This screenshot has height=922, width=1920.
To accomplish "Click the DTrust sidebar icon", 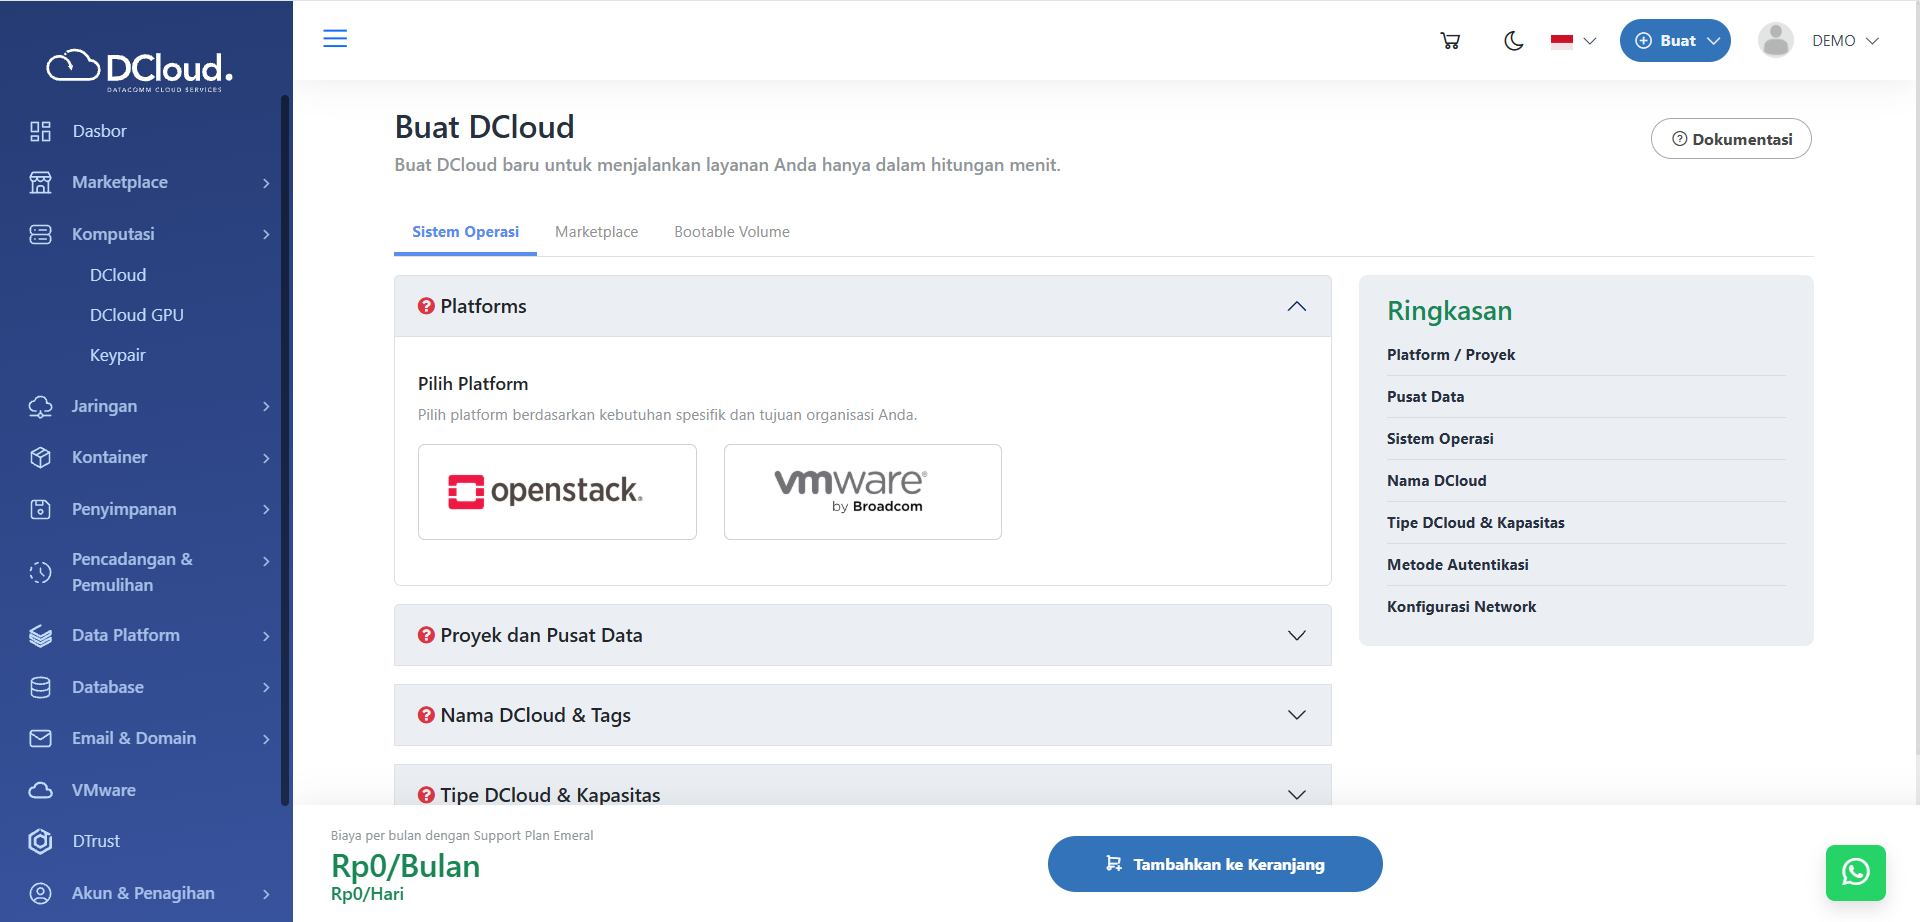I will point(40,841).
